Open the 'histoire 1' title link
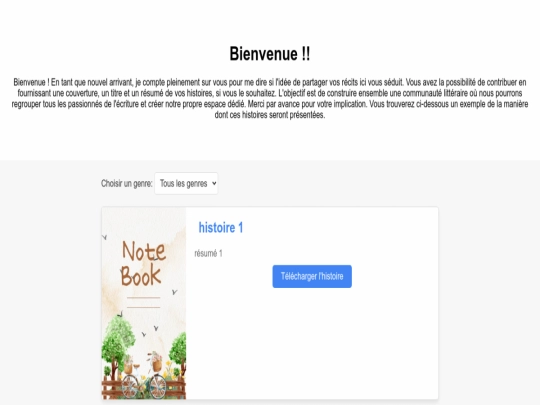 (x=221, y=228)
